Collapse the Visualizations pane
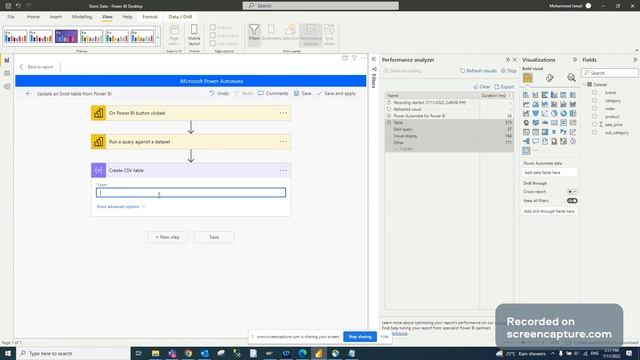 tap(575, 60)
